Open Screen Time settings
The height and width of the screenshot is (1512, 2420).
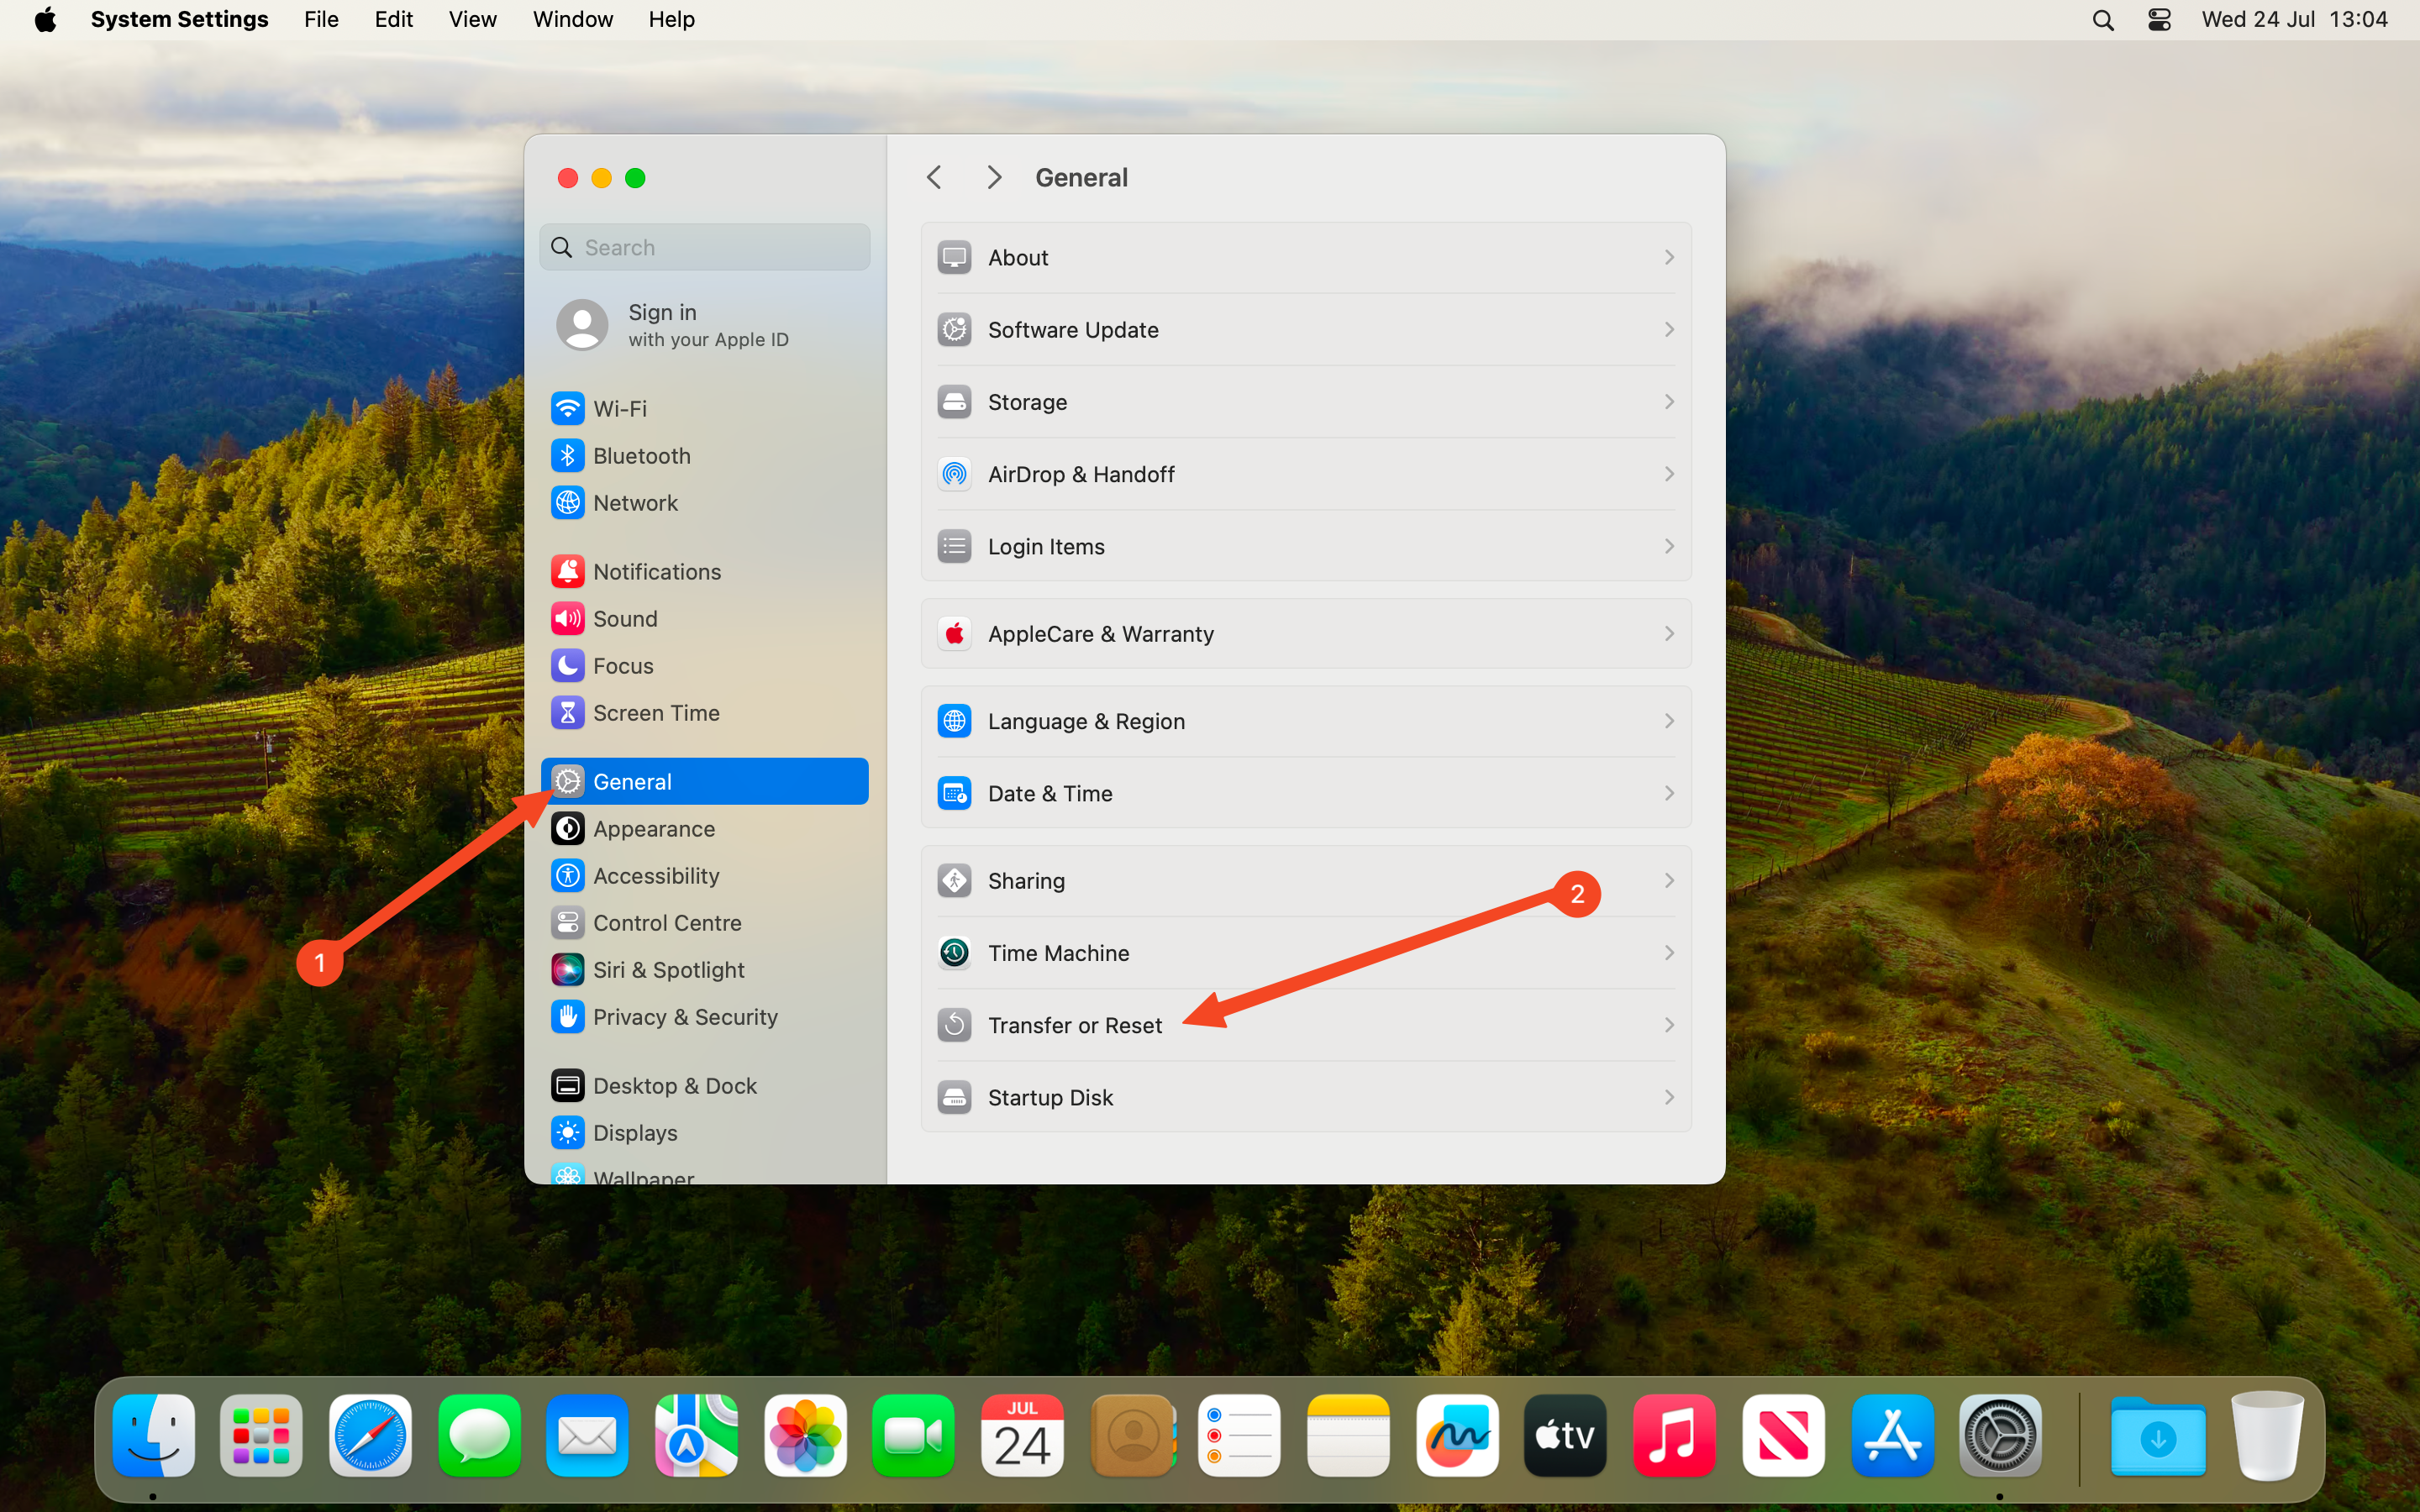(x=656, y=712)
